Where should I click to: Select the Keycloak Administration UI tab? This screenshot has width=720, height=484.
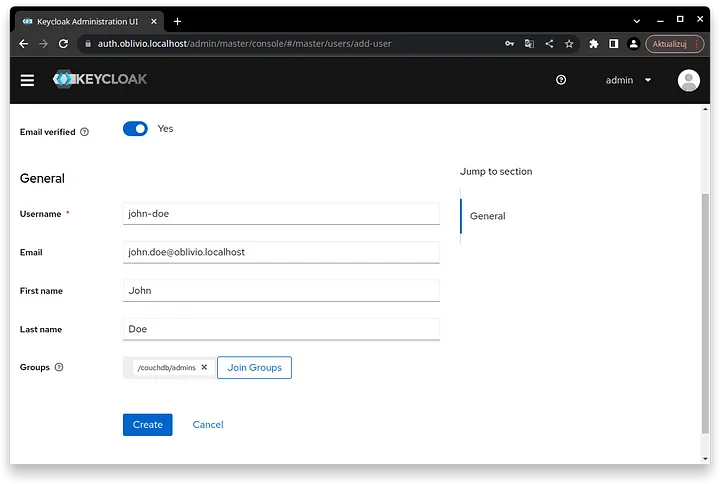tap(90, 21)
